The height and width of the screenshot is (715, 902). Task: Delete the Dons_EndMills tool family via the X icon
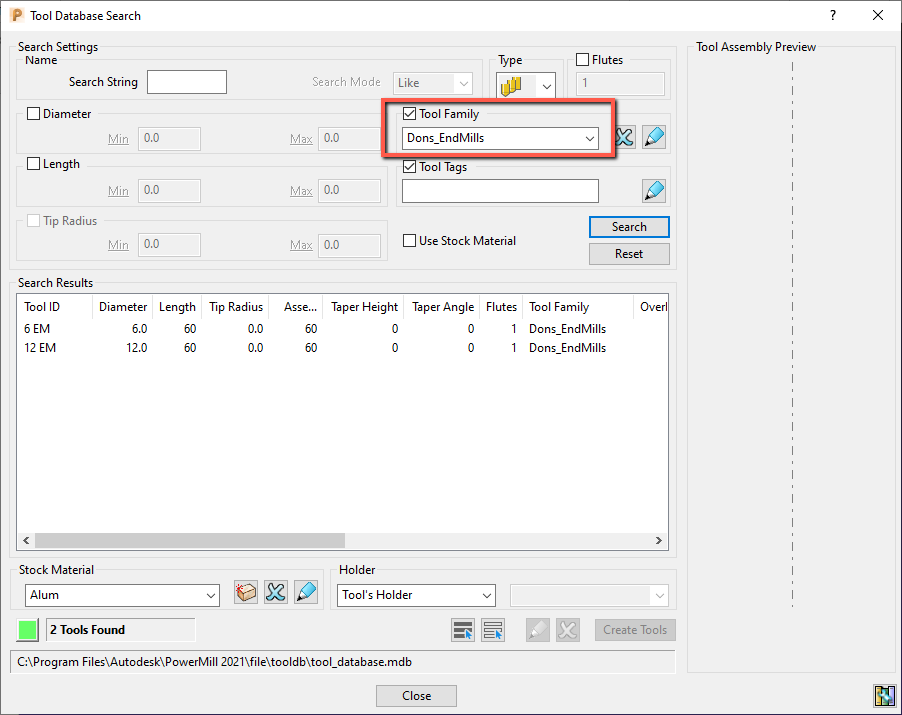(624, 137)
